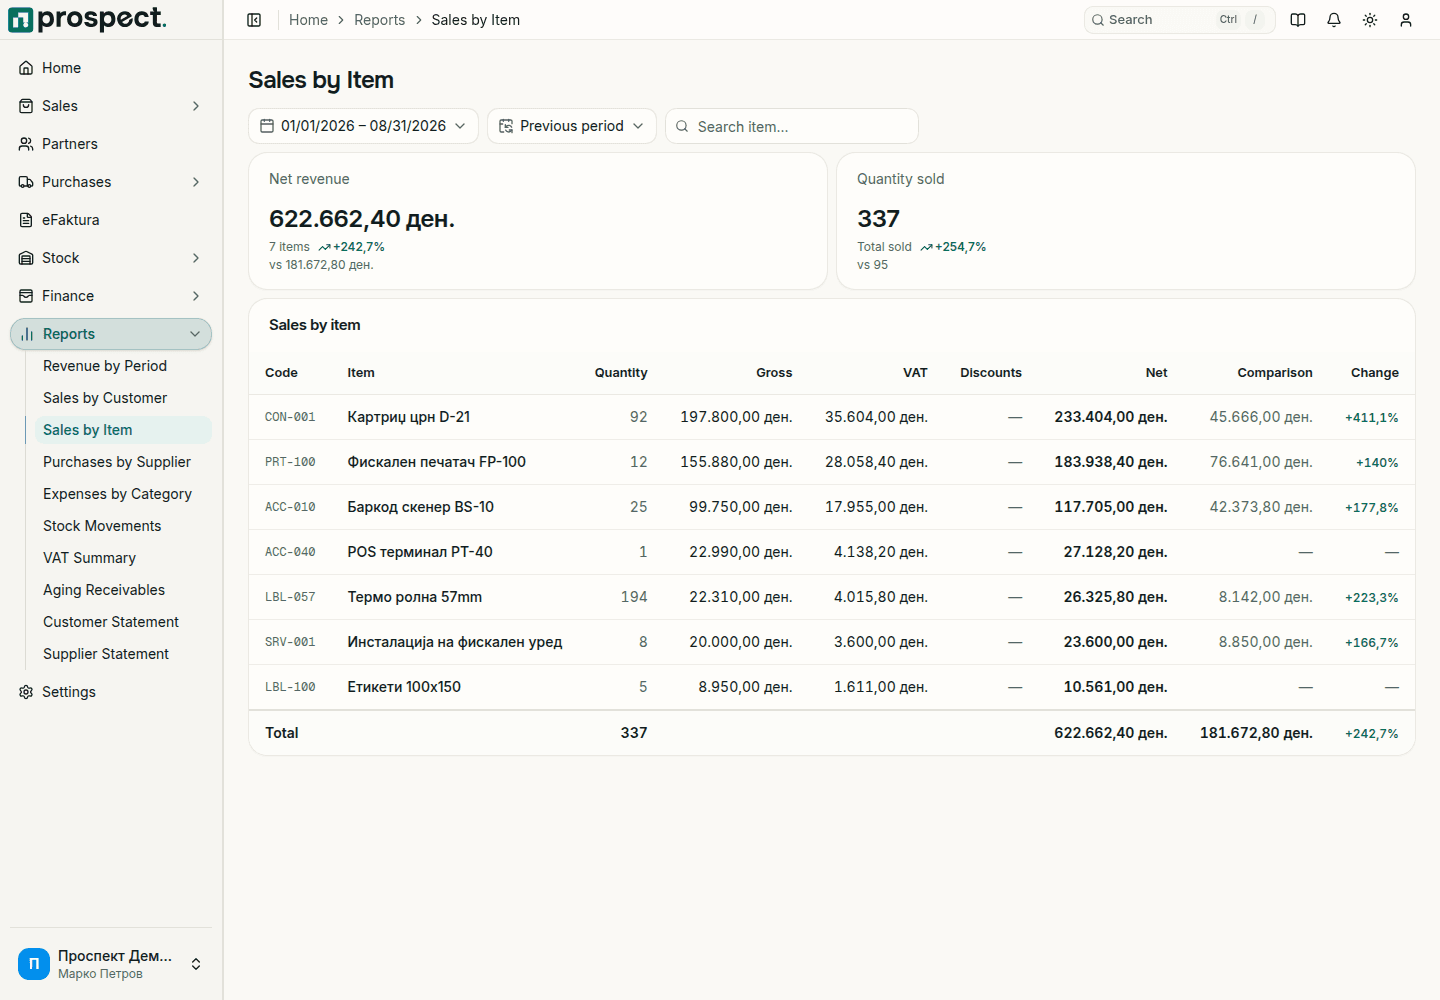Image resolution: width=1440 pixels, height=1000 pixels.
Task: Click the Home icon in sidebar
Action: (x=26, y=68)
